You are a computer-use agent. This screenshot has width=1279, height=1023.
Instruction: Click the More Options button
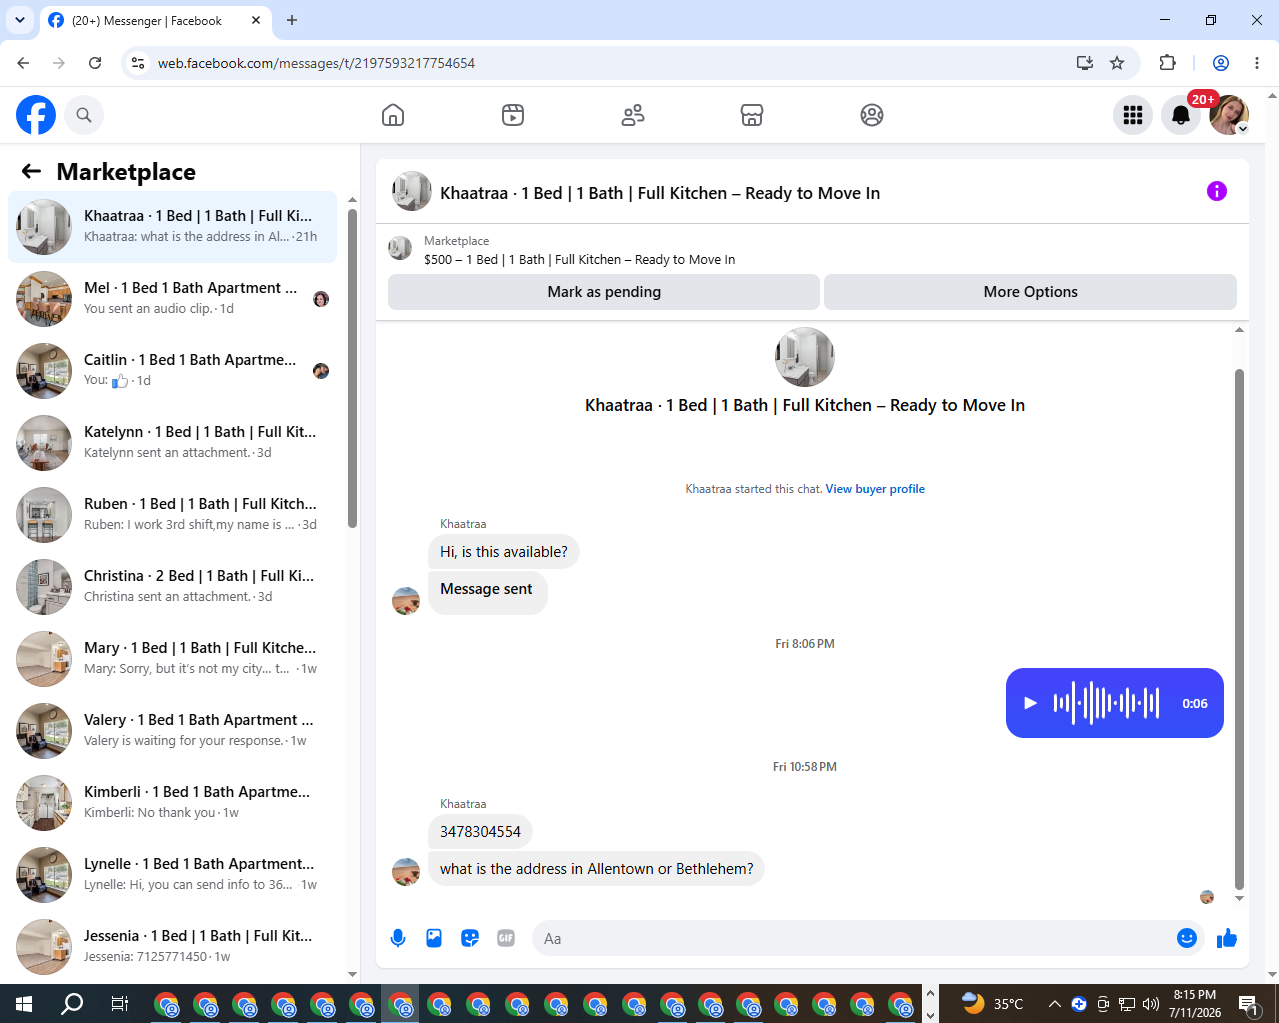click(x=1030, y=292)
